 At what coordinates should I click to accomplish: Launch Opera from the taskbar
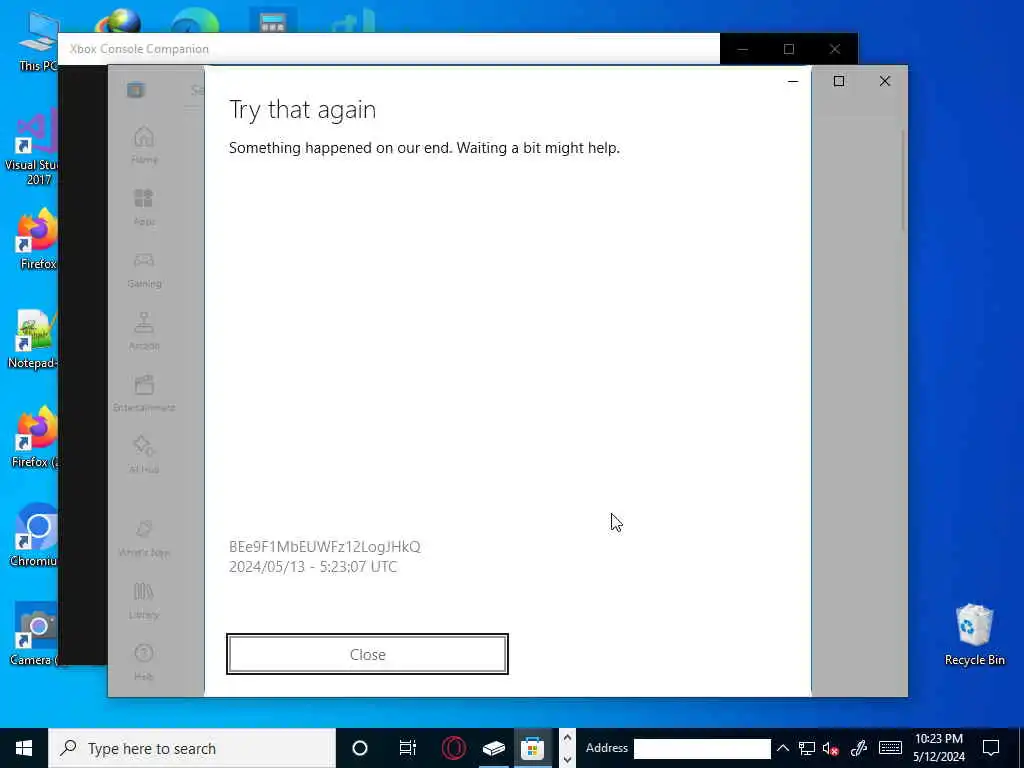(x=453, y=748)
